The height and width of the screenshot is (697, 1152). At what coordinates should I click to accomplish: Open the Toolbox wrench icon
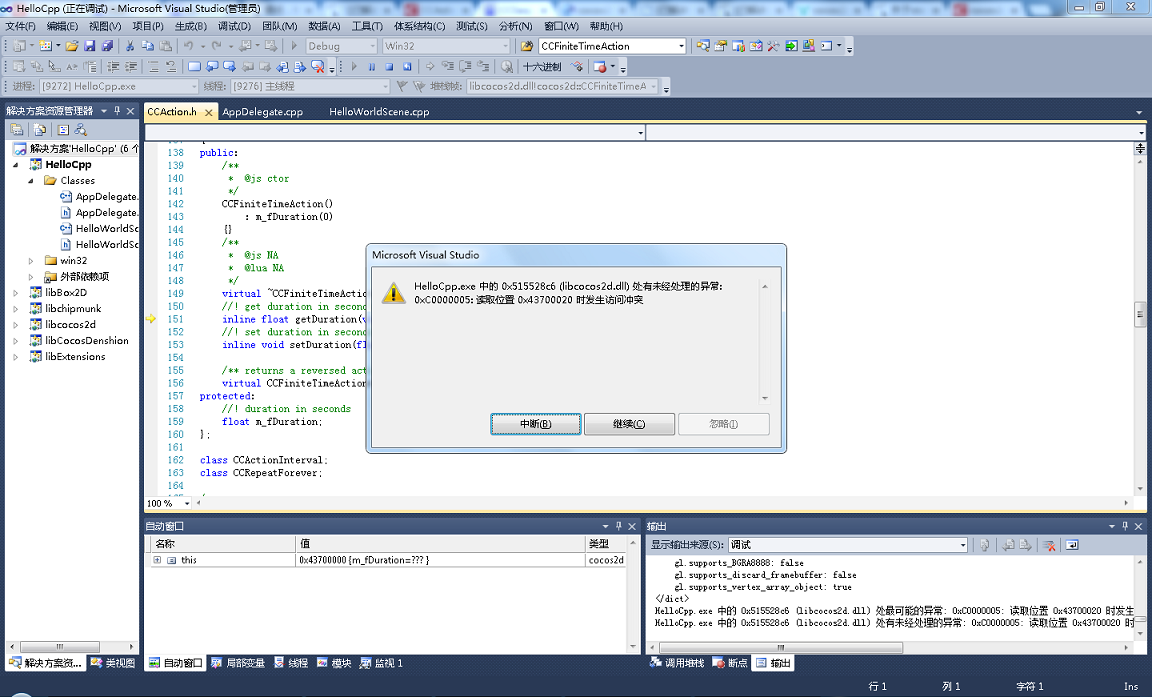[773, 46]
